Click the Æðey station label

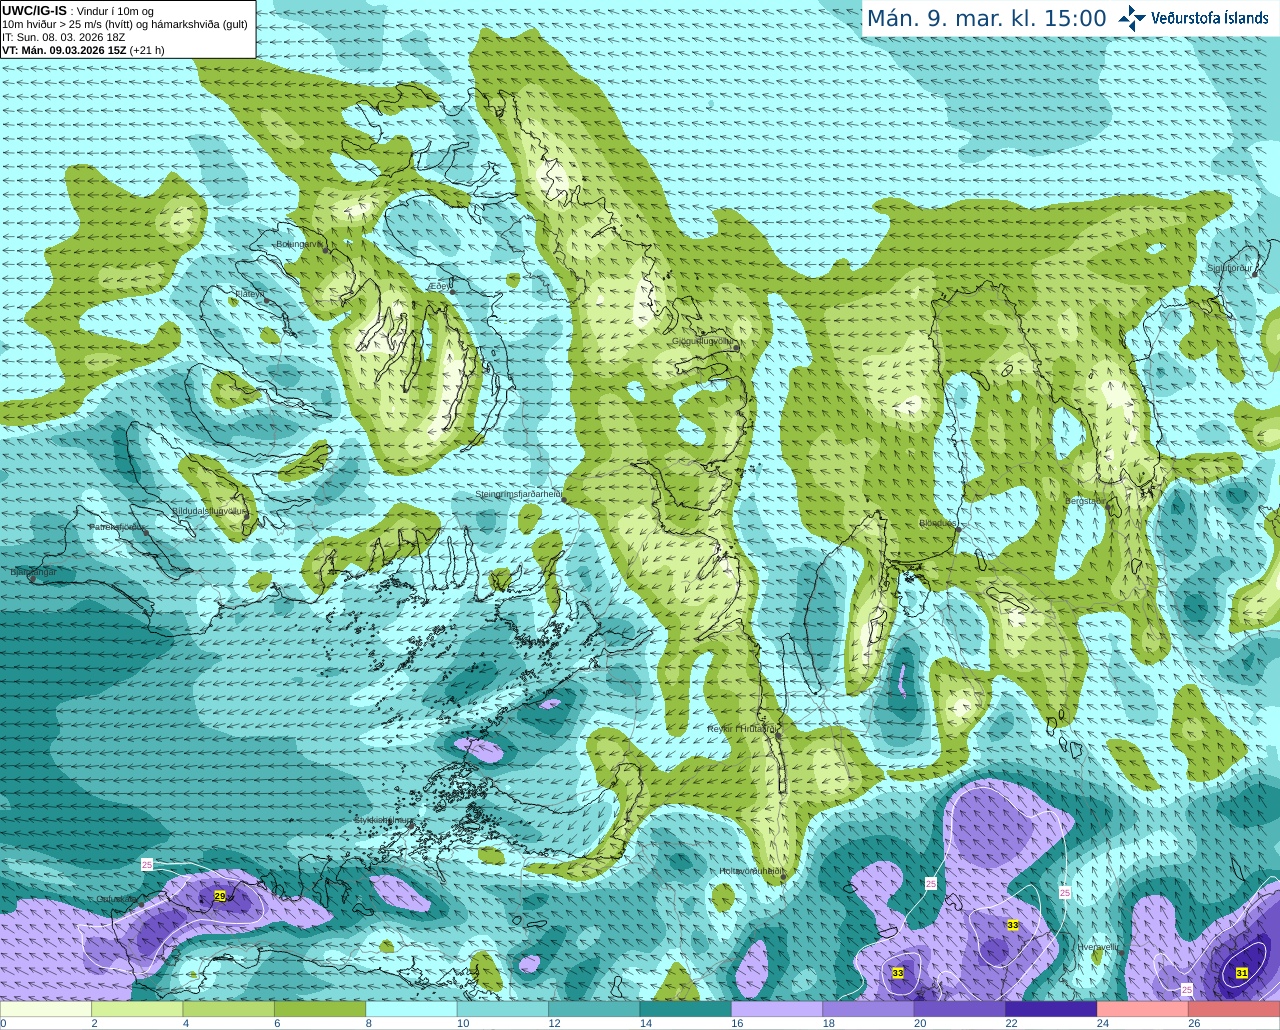click(439, 286)
